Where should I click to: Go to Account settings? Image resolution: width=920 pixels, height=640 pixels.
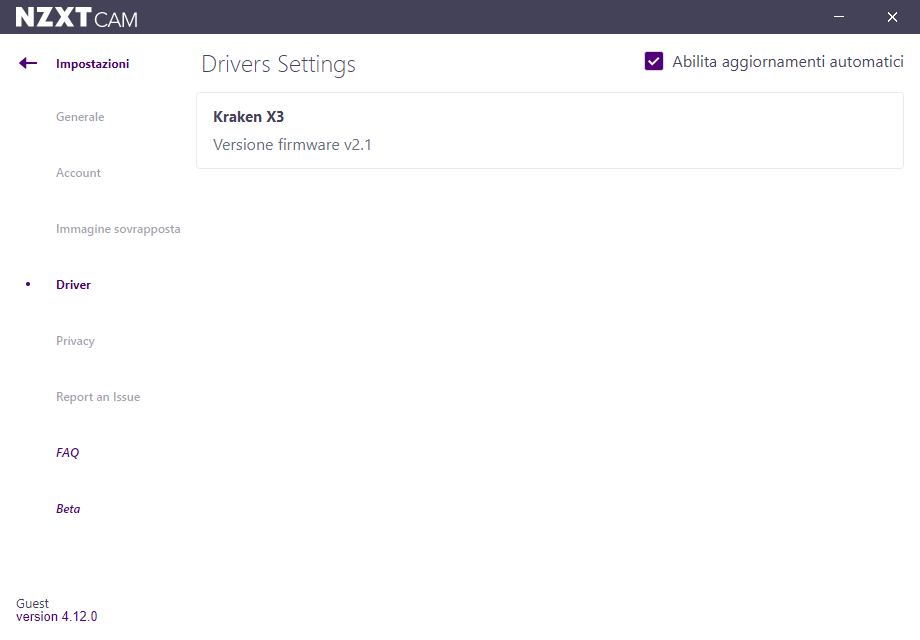(78, 173)
